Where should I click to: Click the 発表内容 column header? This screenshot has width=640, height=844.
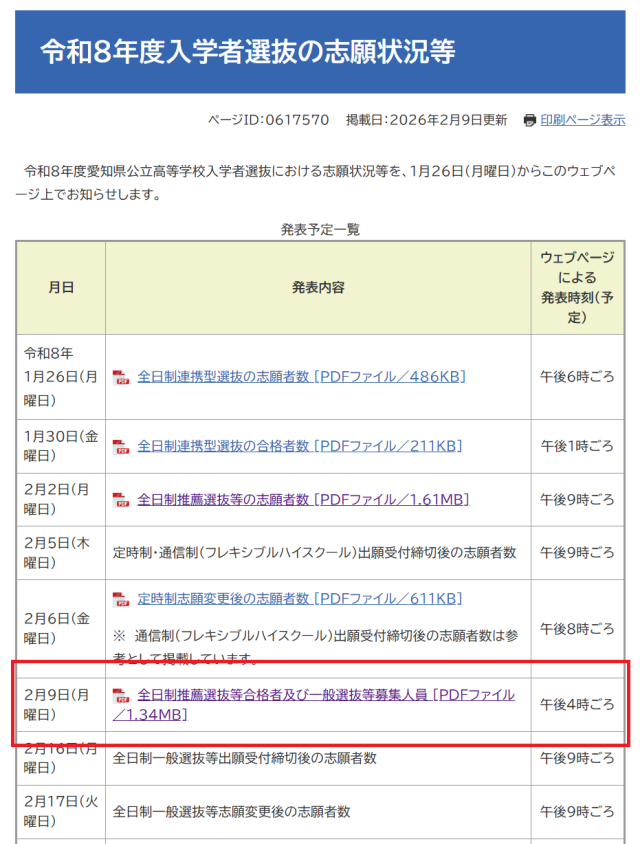tap(318, 288)
